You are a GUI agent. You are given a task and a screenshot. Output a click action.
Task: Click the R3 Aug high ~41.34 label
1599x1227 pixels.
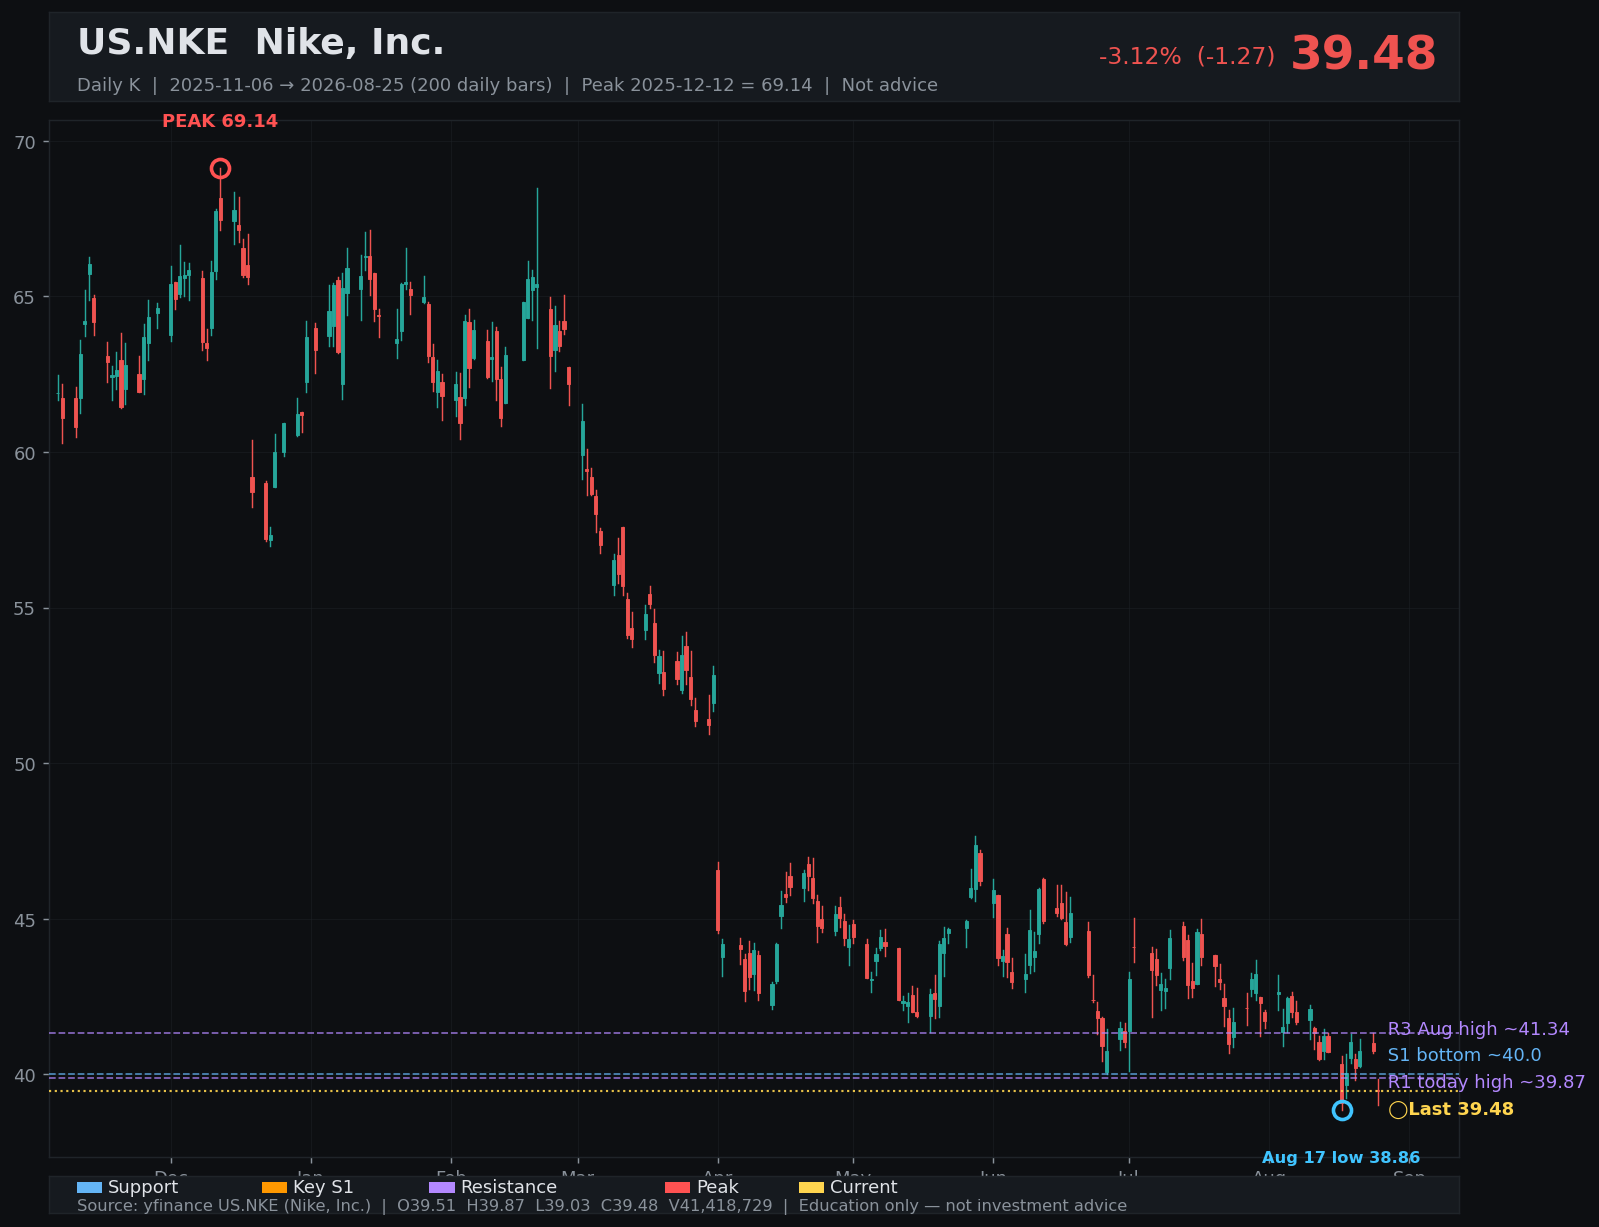click(1478, 1029)
